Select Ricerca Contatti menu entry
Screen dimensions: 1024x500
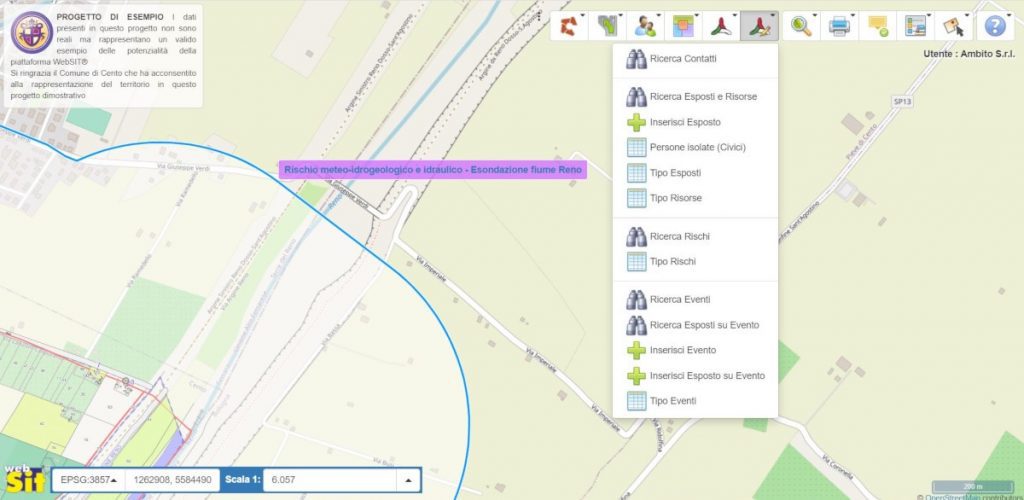(x=682, y=59)
